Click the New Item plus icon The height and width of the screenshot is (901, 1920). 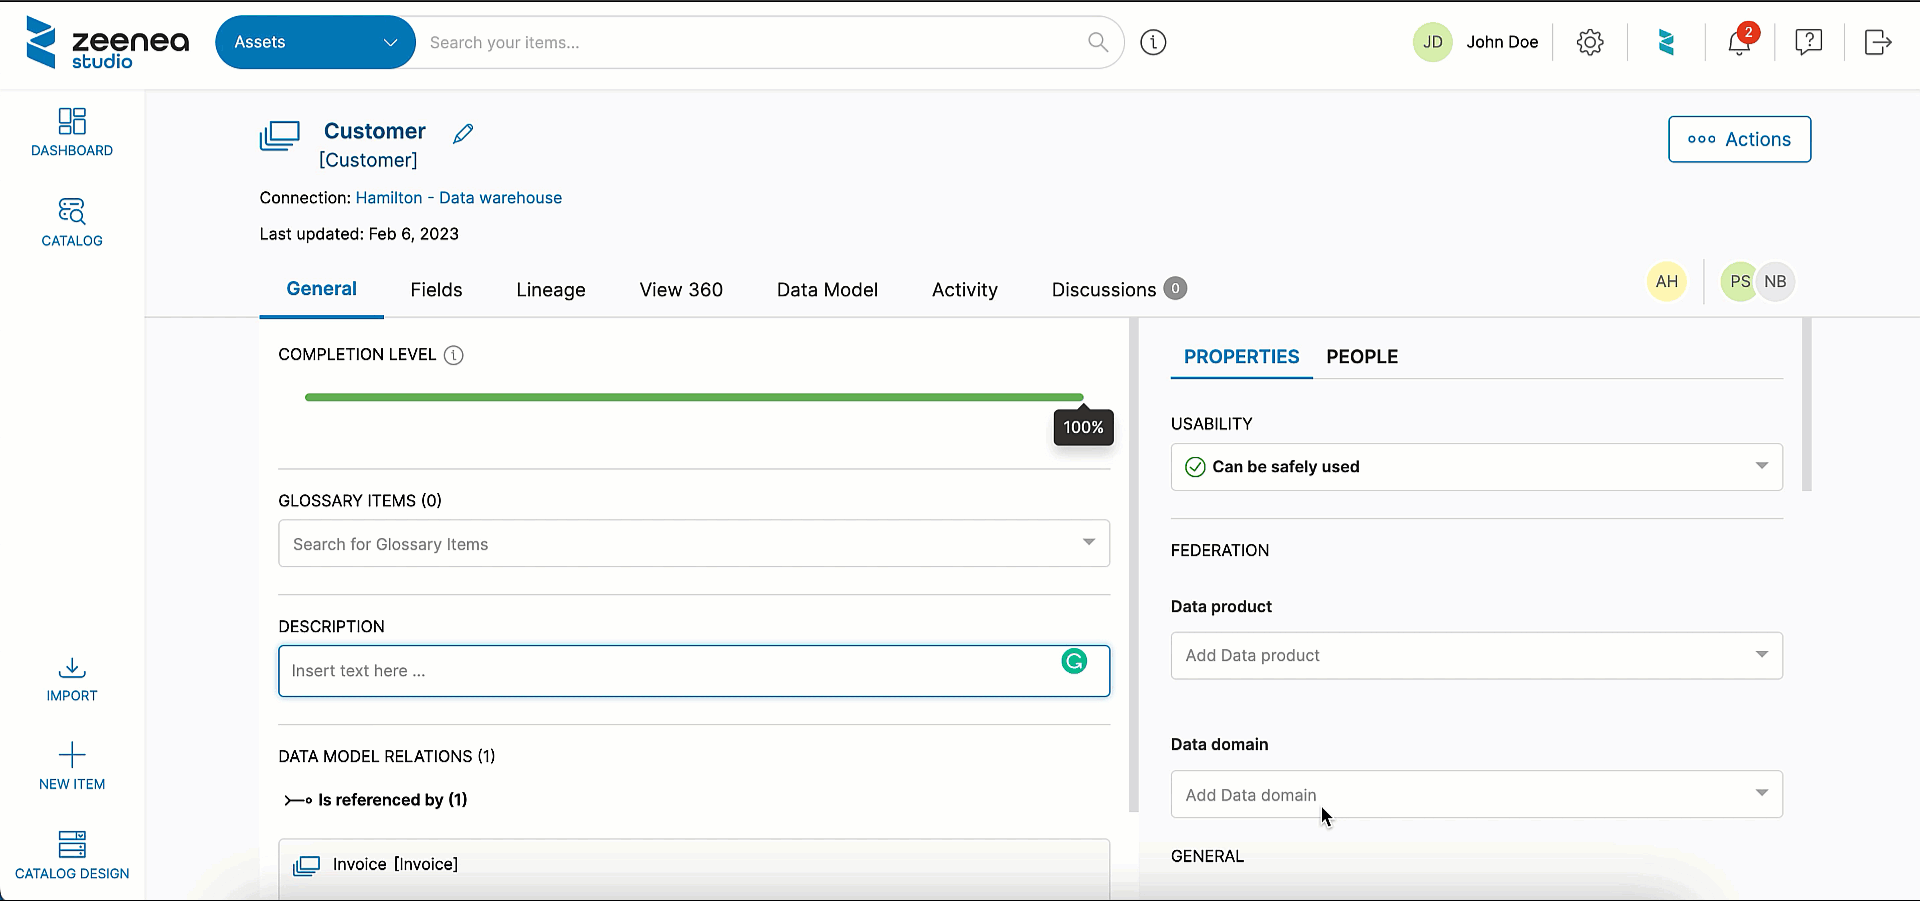(71, 757)
